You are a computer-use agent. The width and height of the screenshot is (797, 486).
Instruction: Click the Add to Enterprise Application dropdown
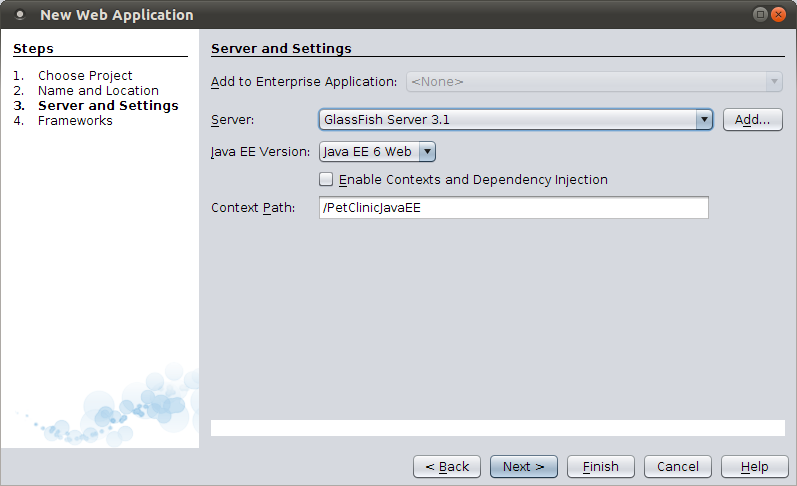594,82
